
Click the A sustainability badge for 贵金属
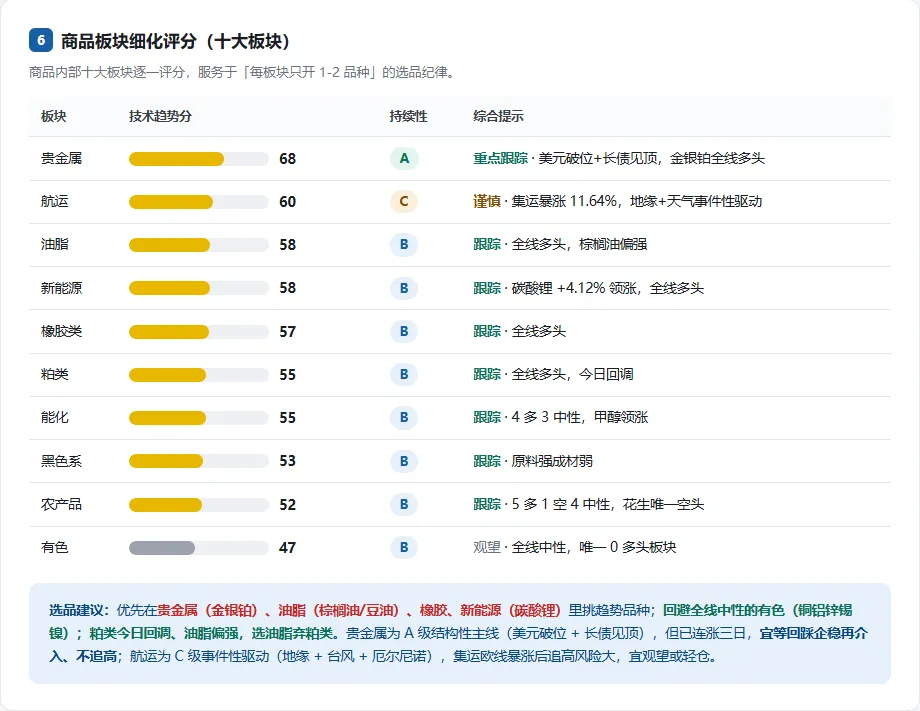point(404,158)
